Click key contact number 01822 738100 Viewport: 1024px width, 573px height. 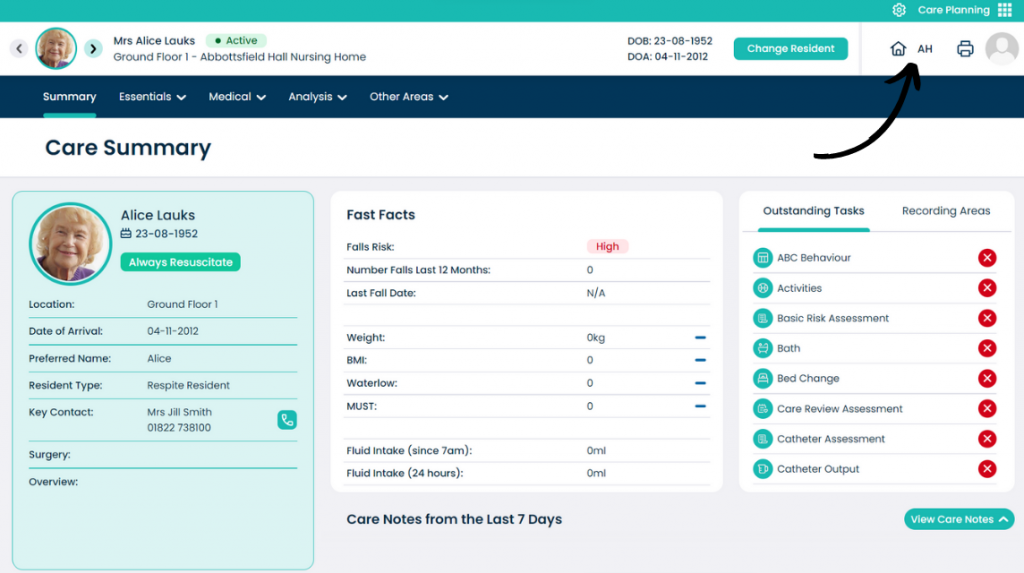[179, 427]
